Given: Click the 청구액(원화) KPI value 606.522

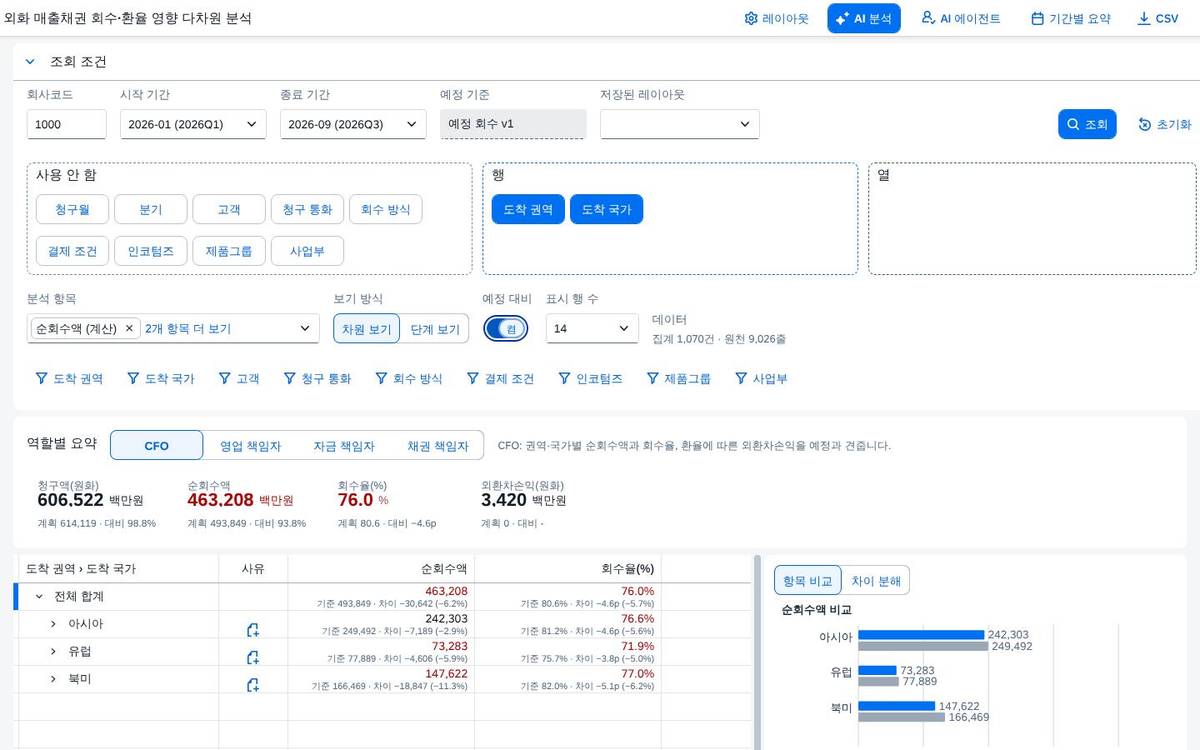Looking at the screenshot, I should coord(71,500).
